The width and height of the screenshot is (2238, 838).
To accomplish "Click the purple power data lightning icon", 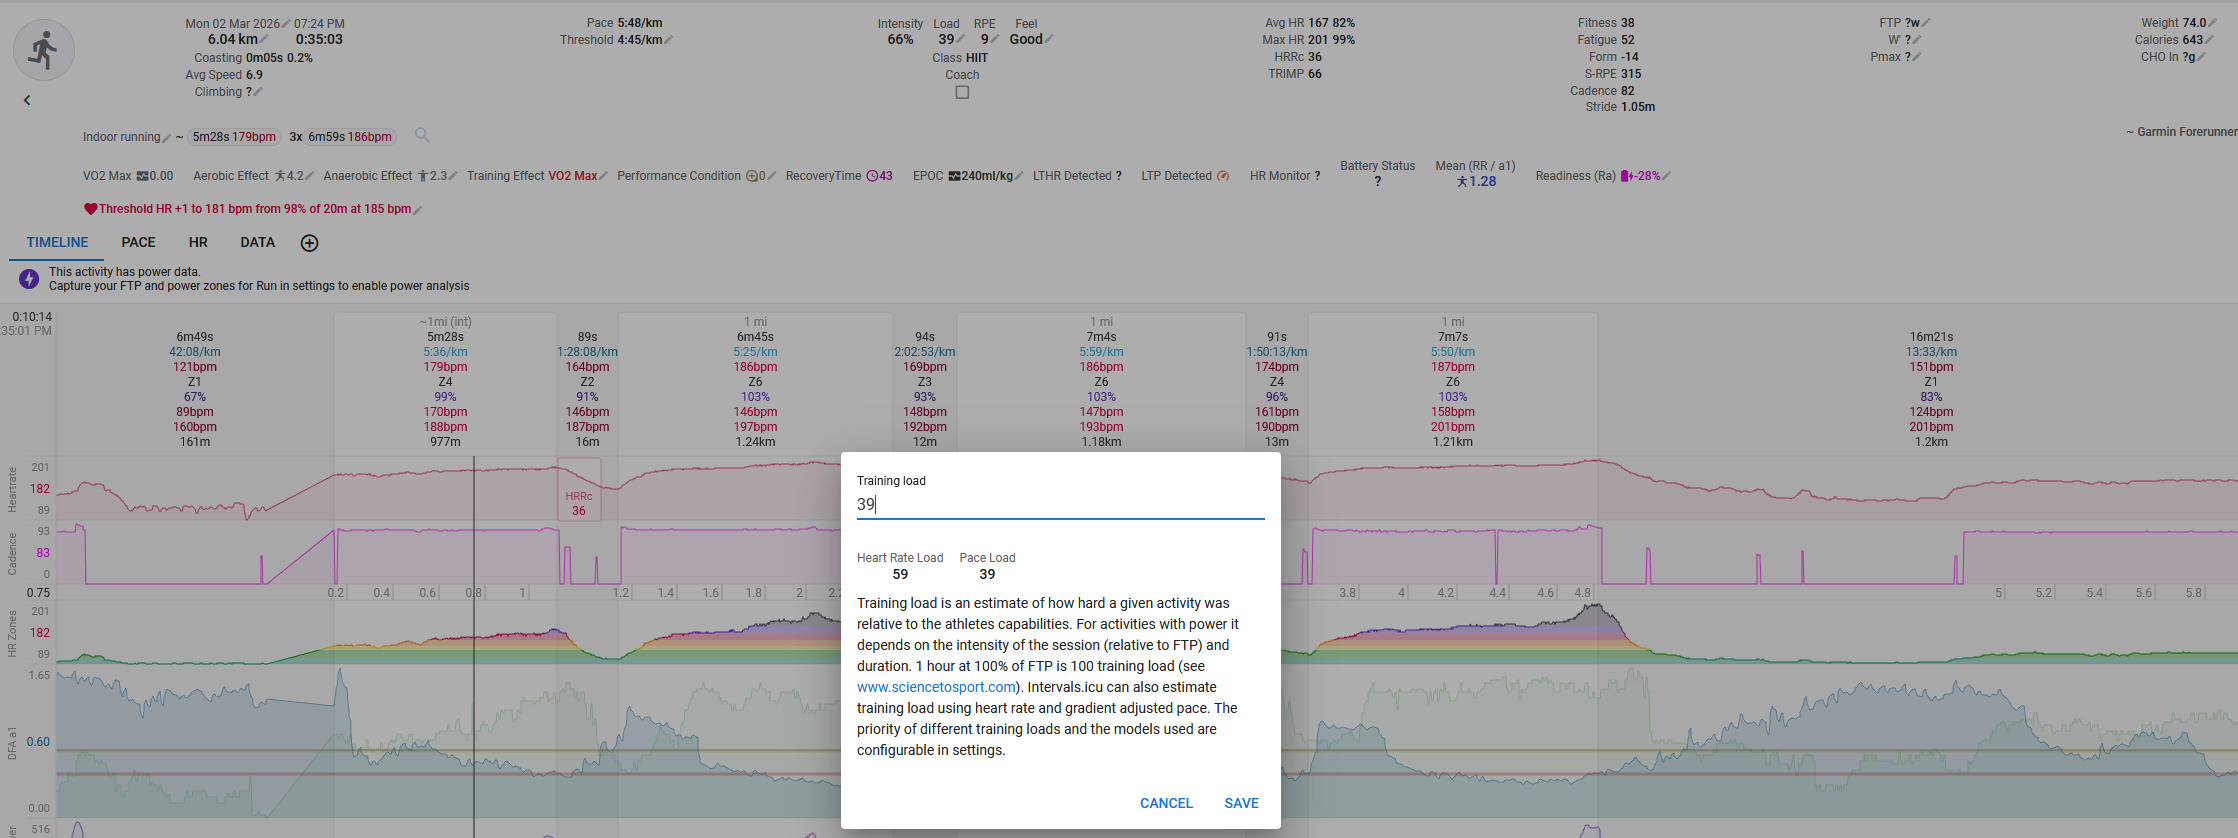I will (29, 279).
